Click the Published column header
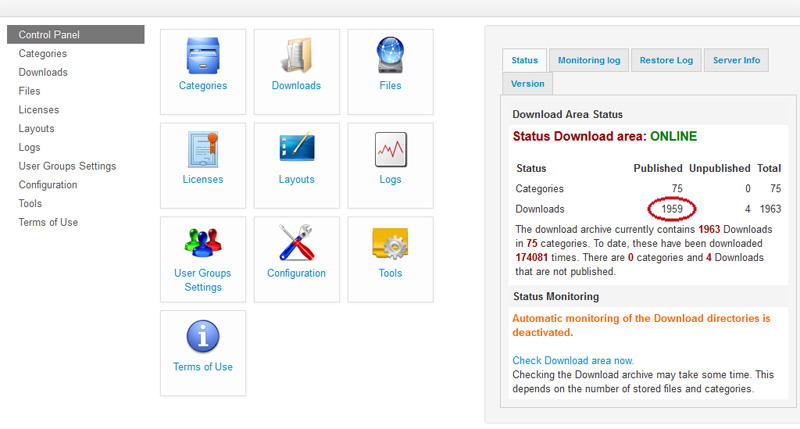This screenshot has width=800, height=429. 658,168
